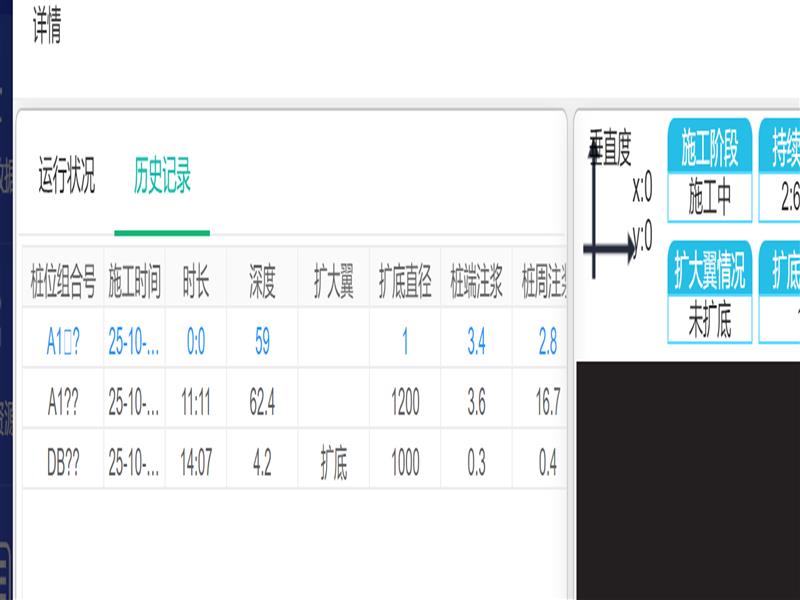Click the 扩底 cell in DB?? row

coord(333,464)
